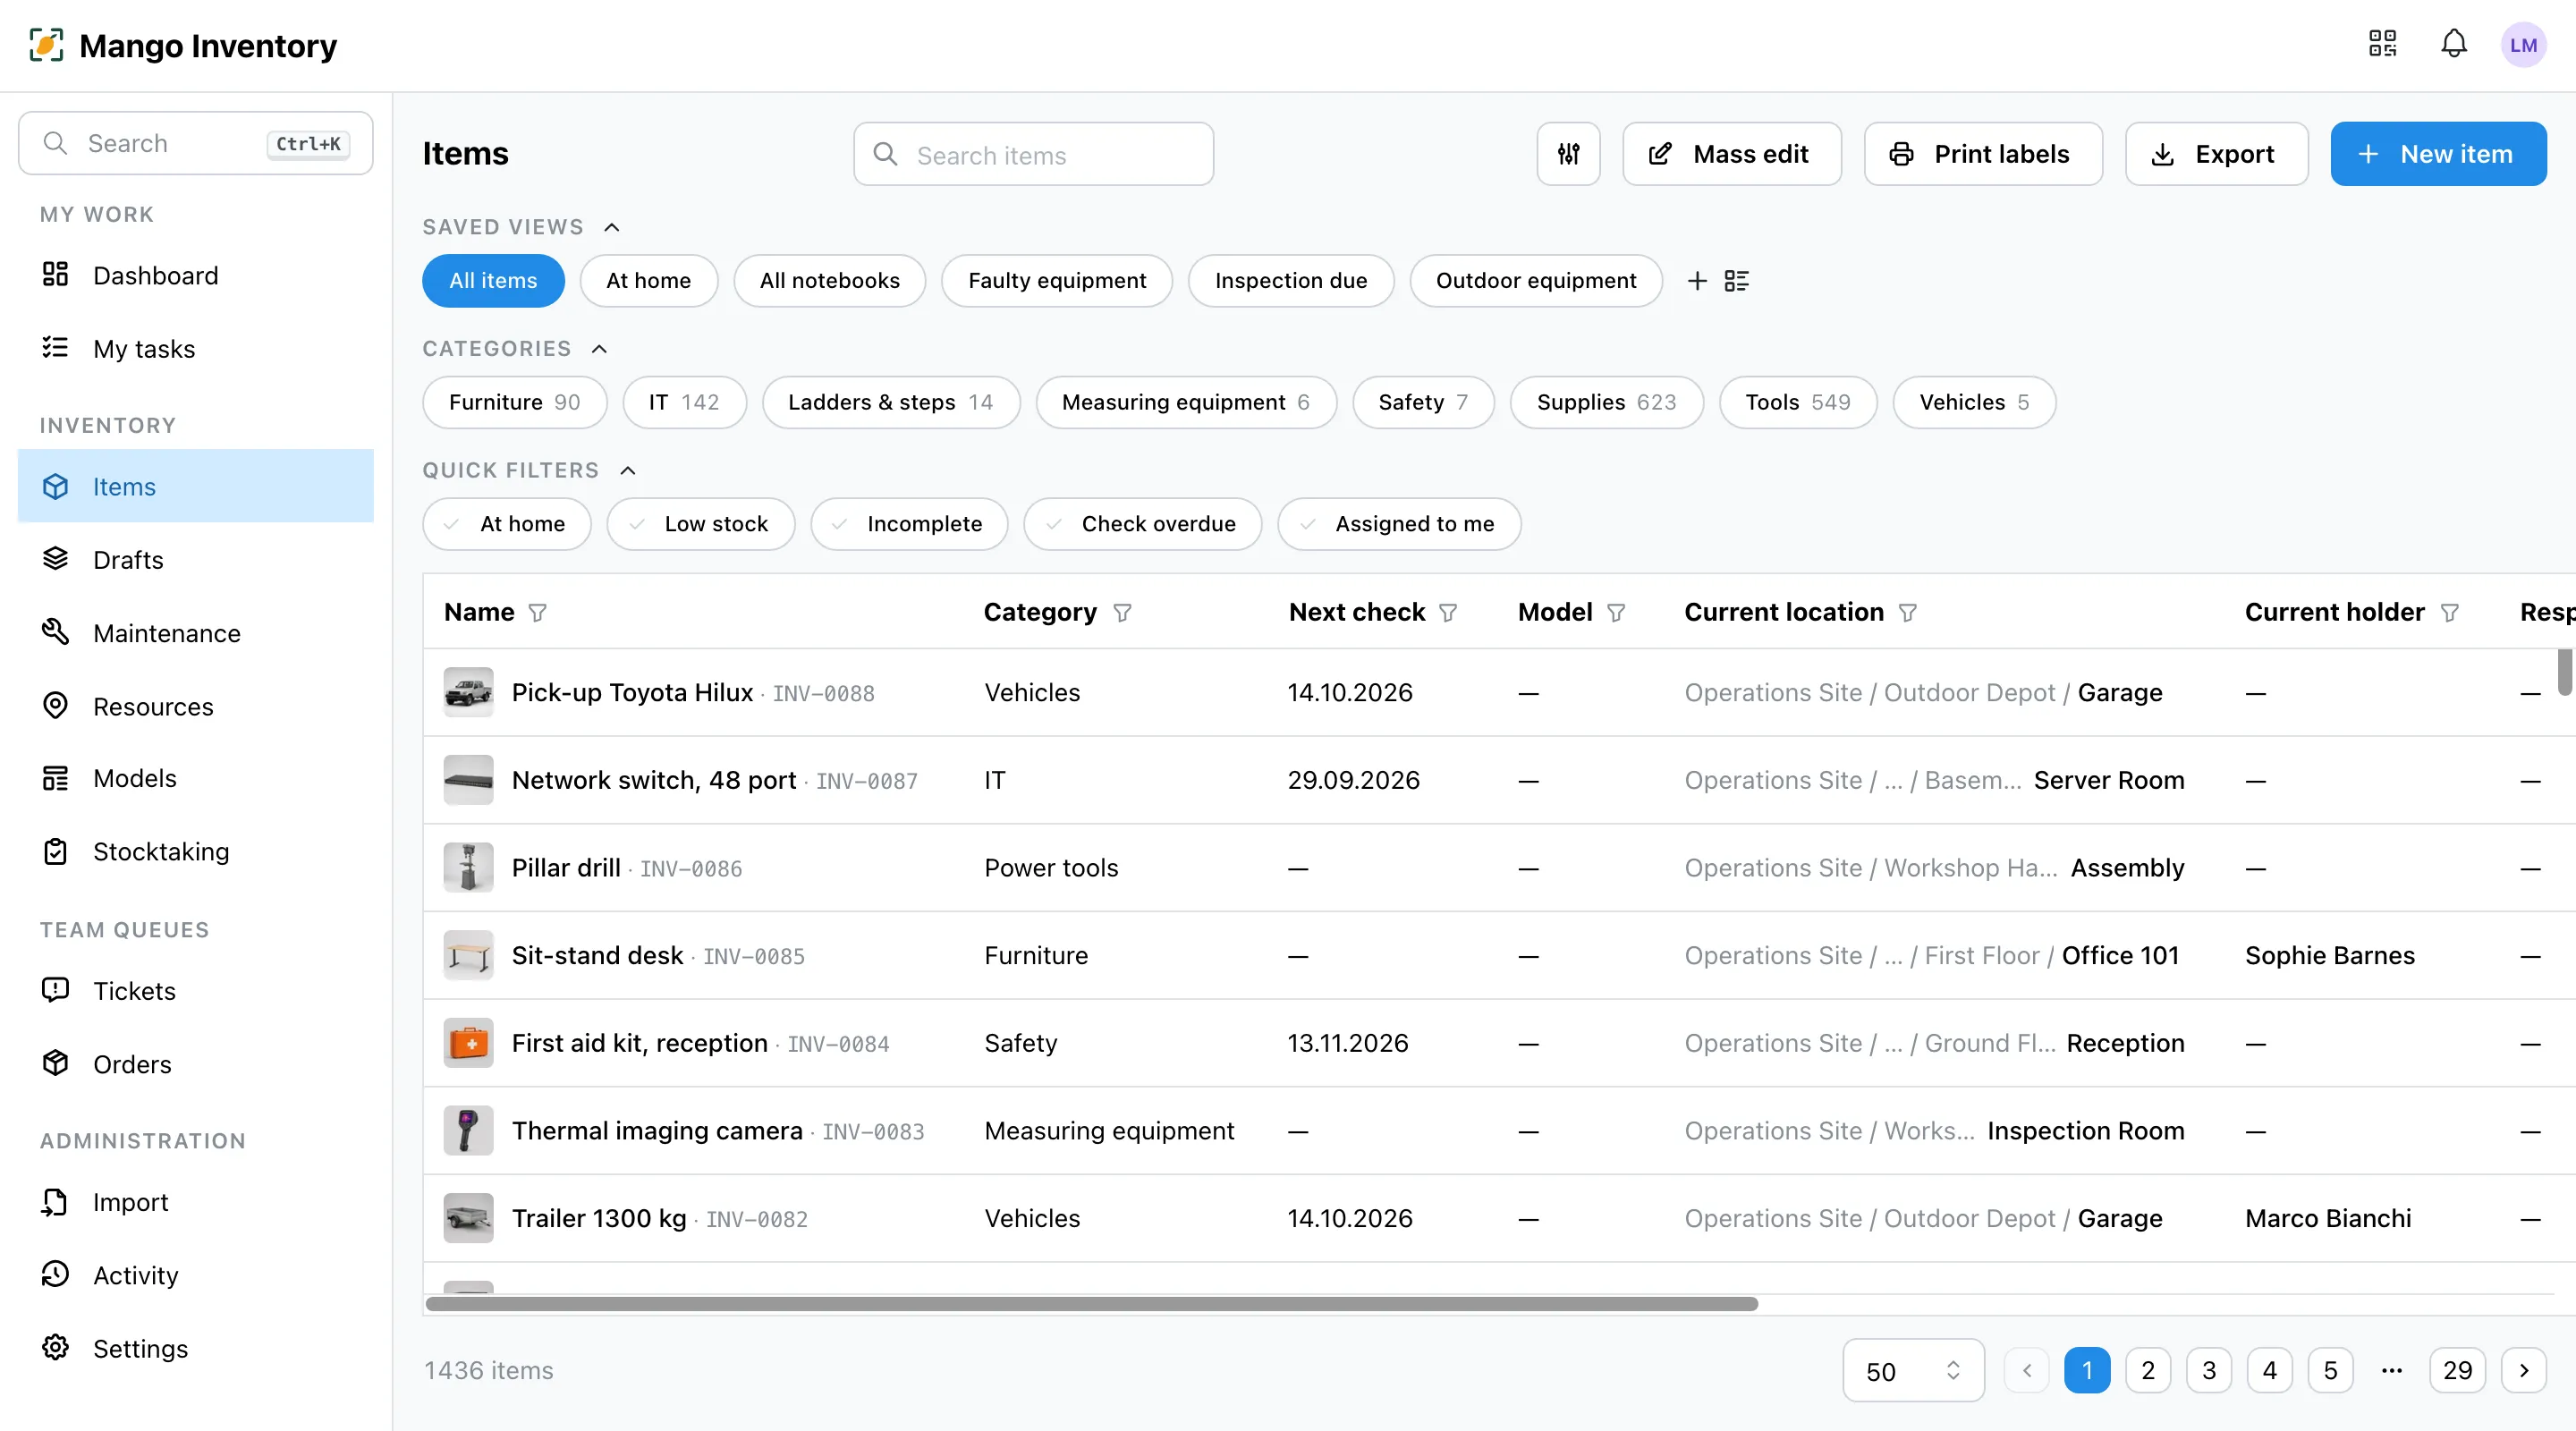Click the Import icon in sidebar
2576x1431 pixels.
point(56,1201)
